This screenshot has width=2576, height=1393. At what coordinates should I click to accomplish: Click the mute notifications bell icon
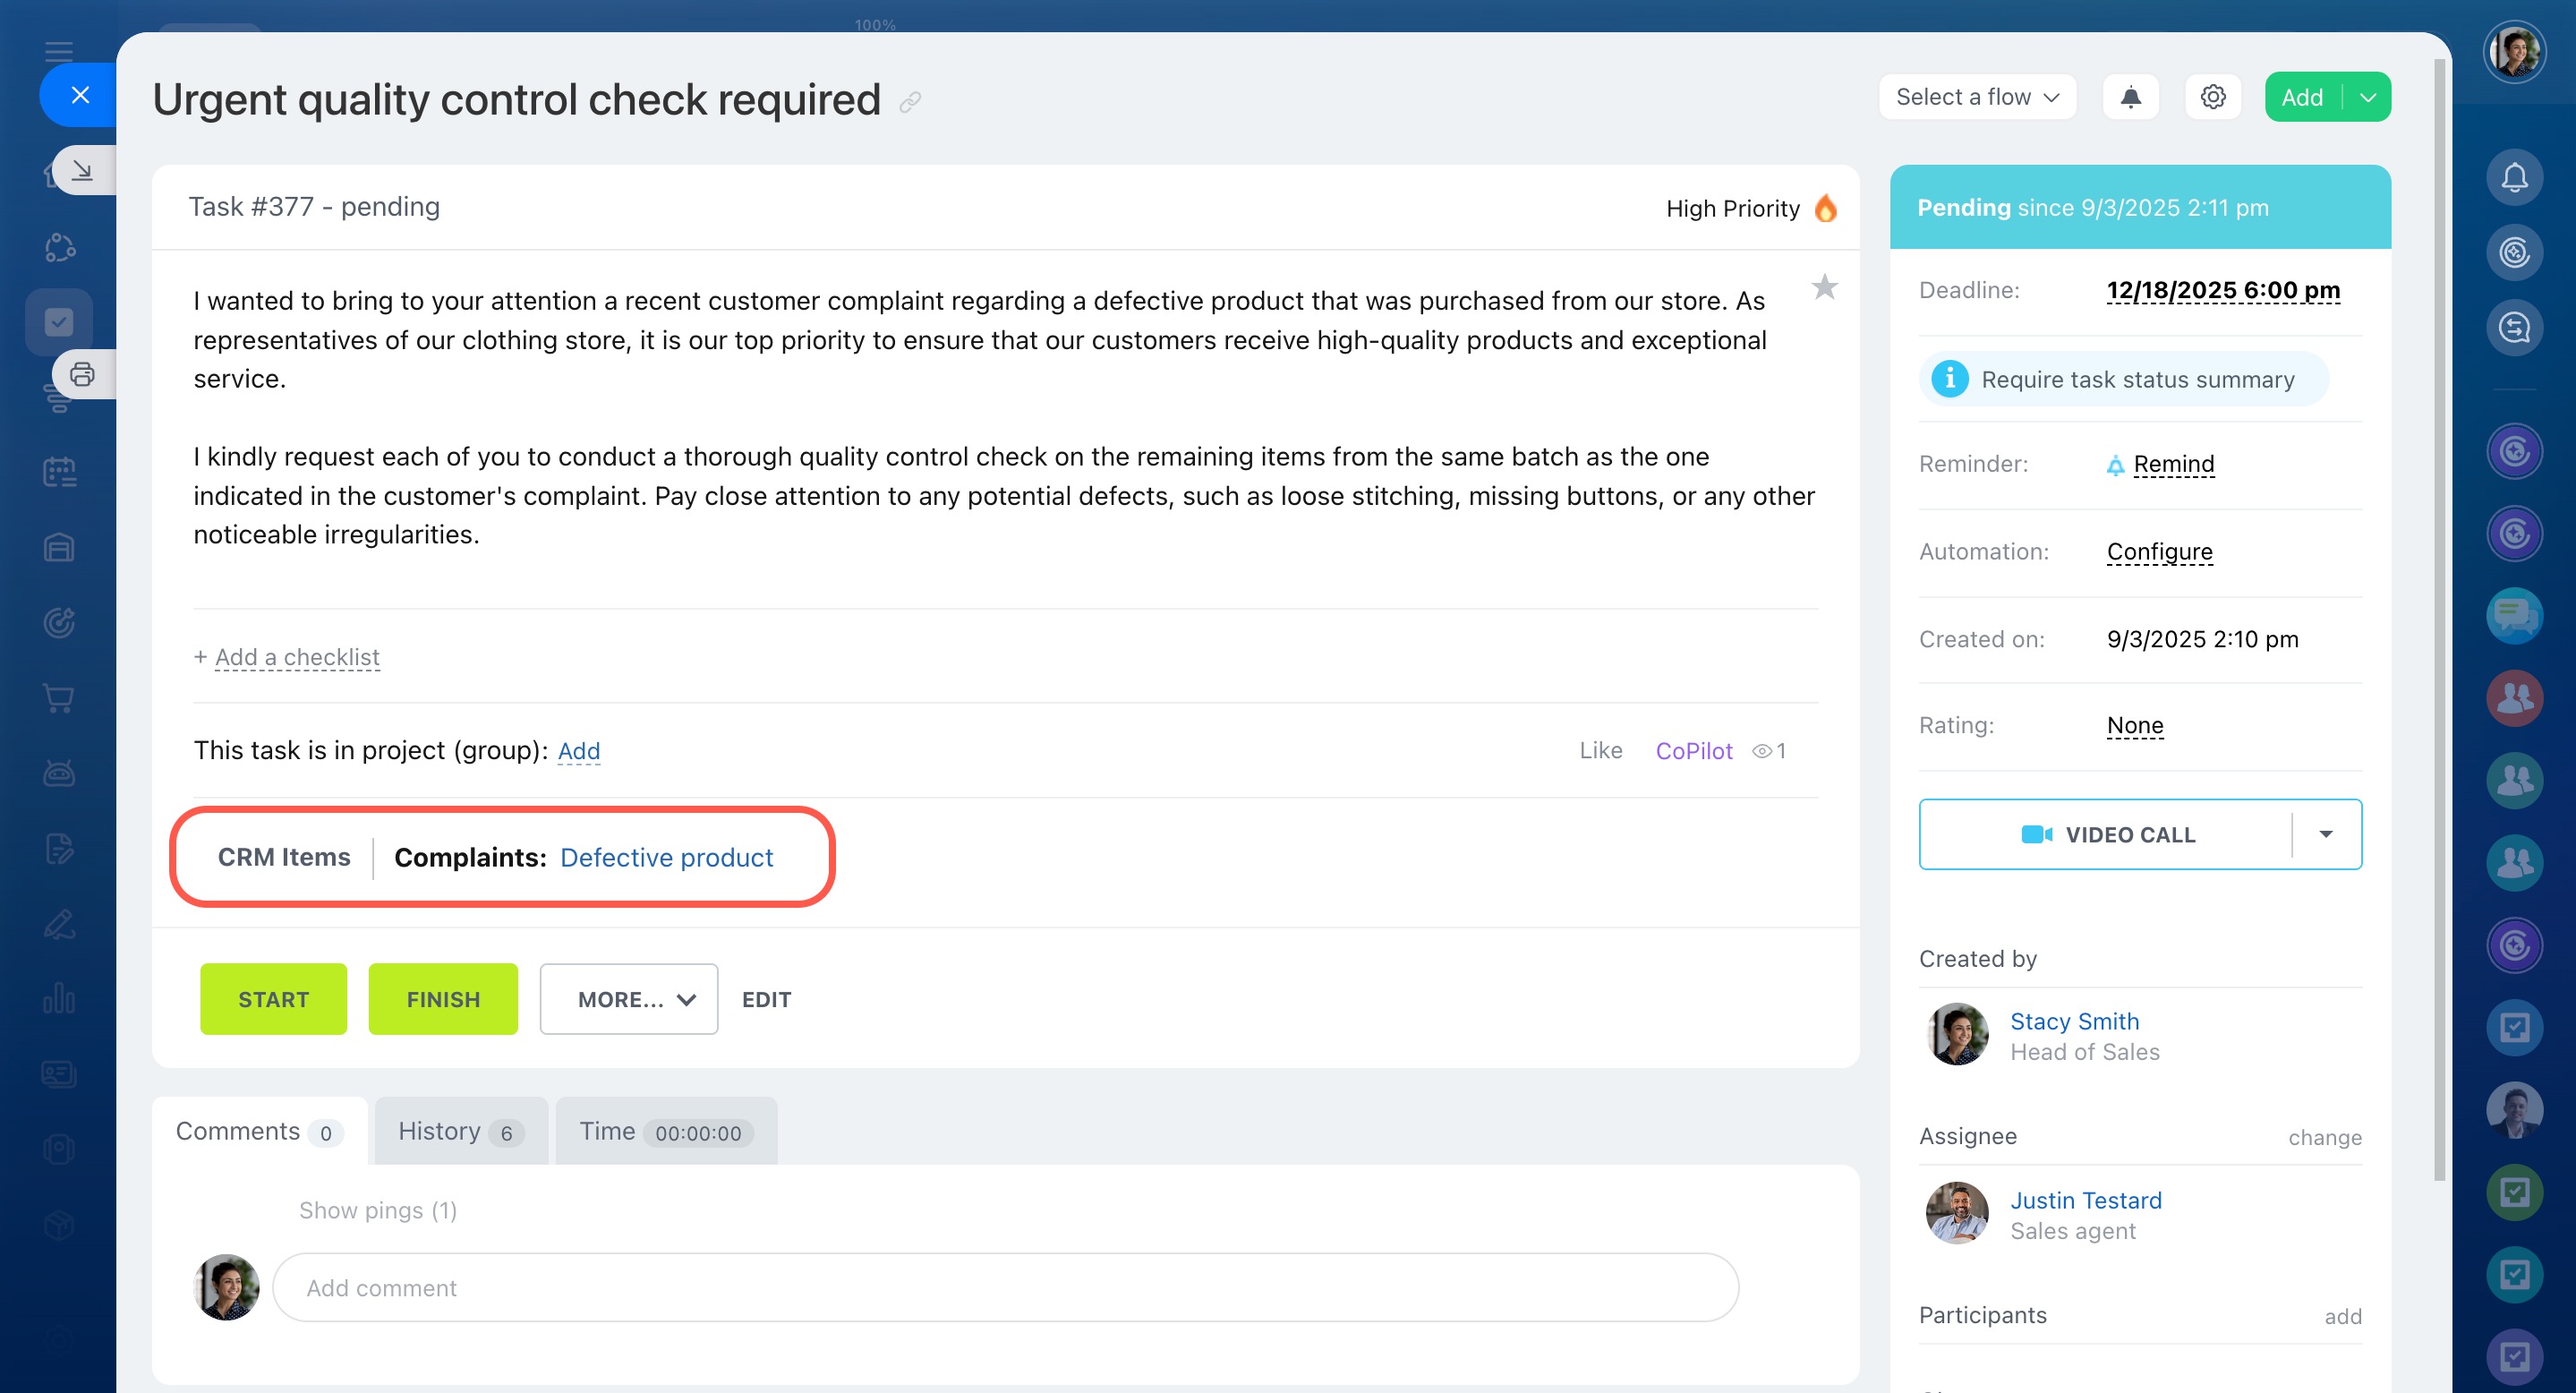(2130, 97)
